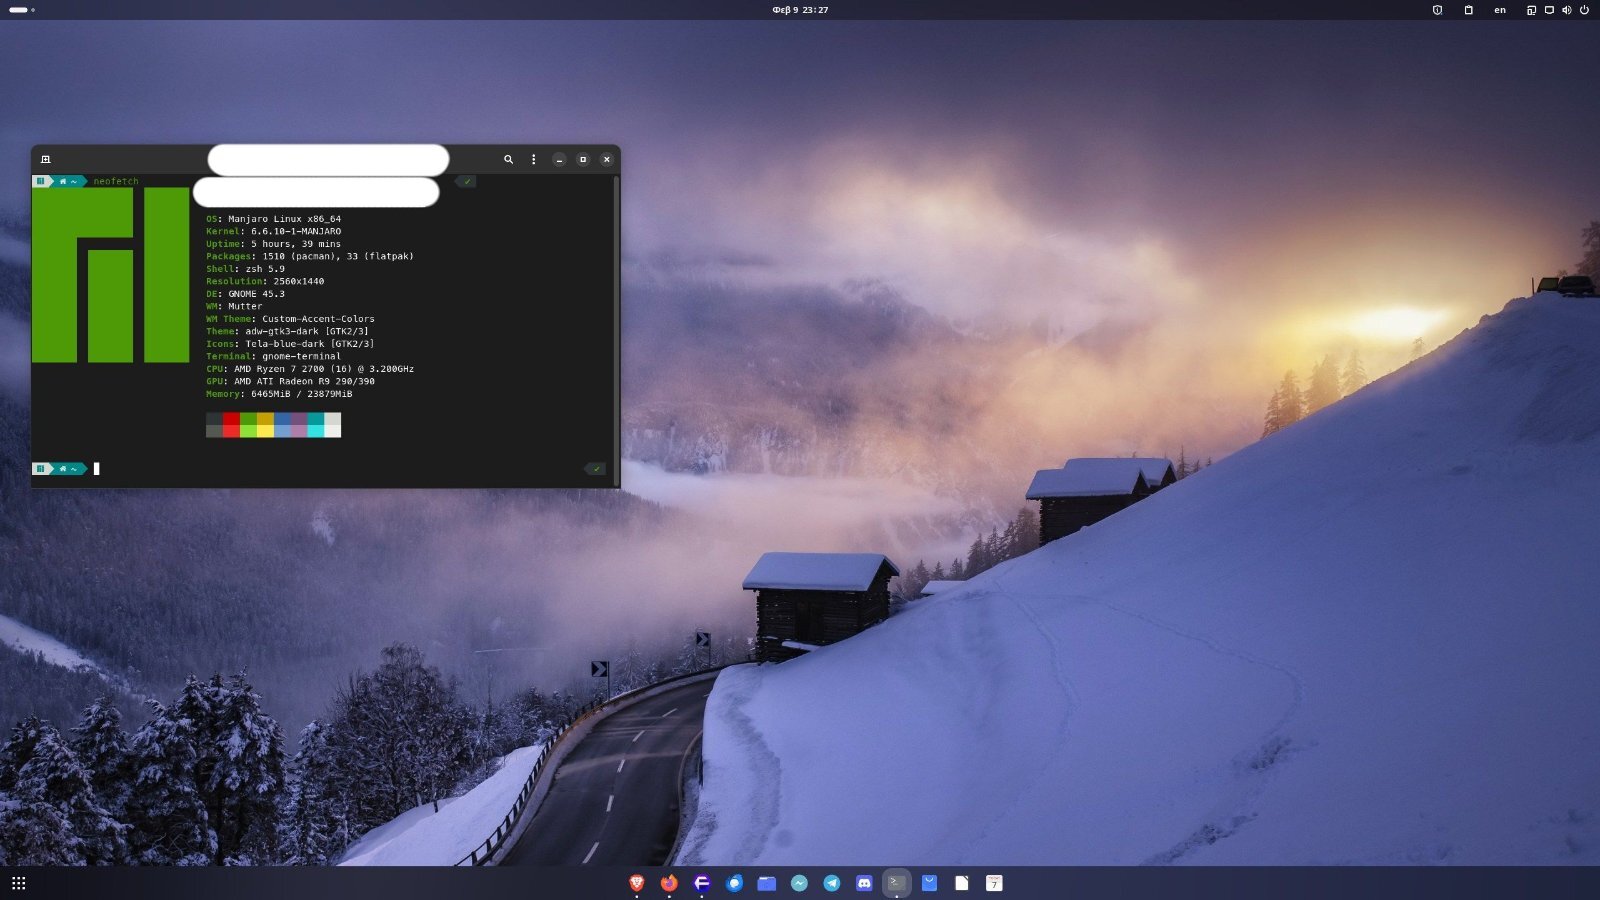1600x900 pixels.
Task: Click the terminal vertical scrollbar
Action: (x=616, y=330)
